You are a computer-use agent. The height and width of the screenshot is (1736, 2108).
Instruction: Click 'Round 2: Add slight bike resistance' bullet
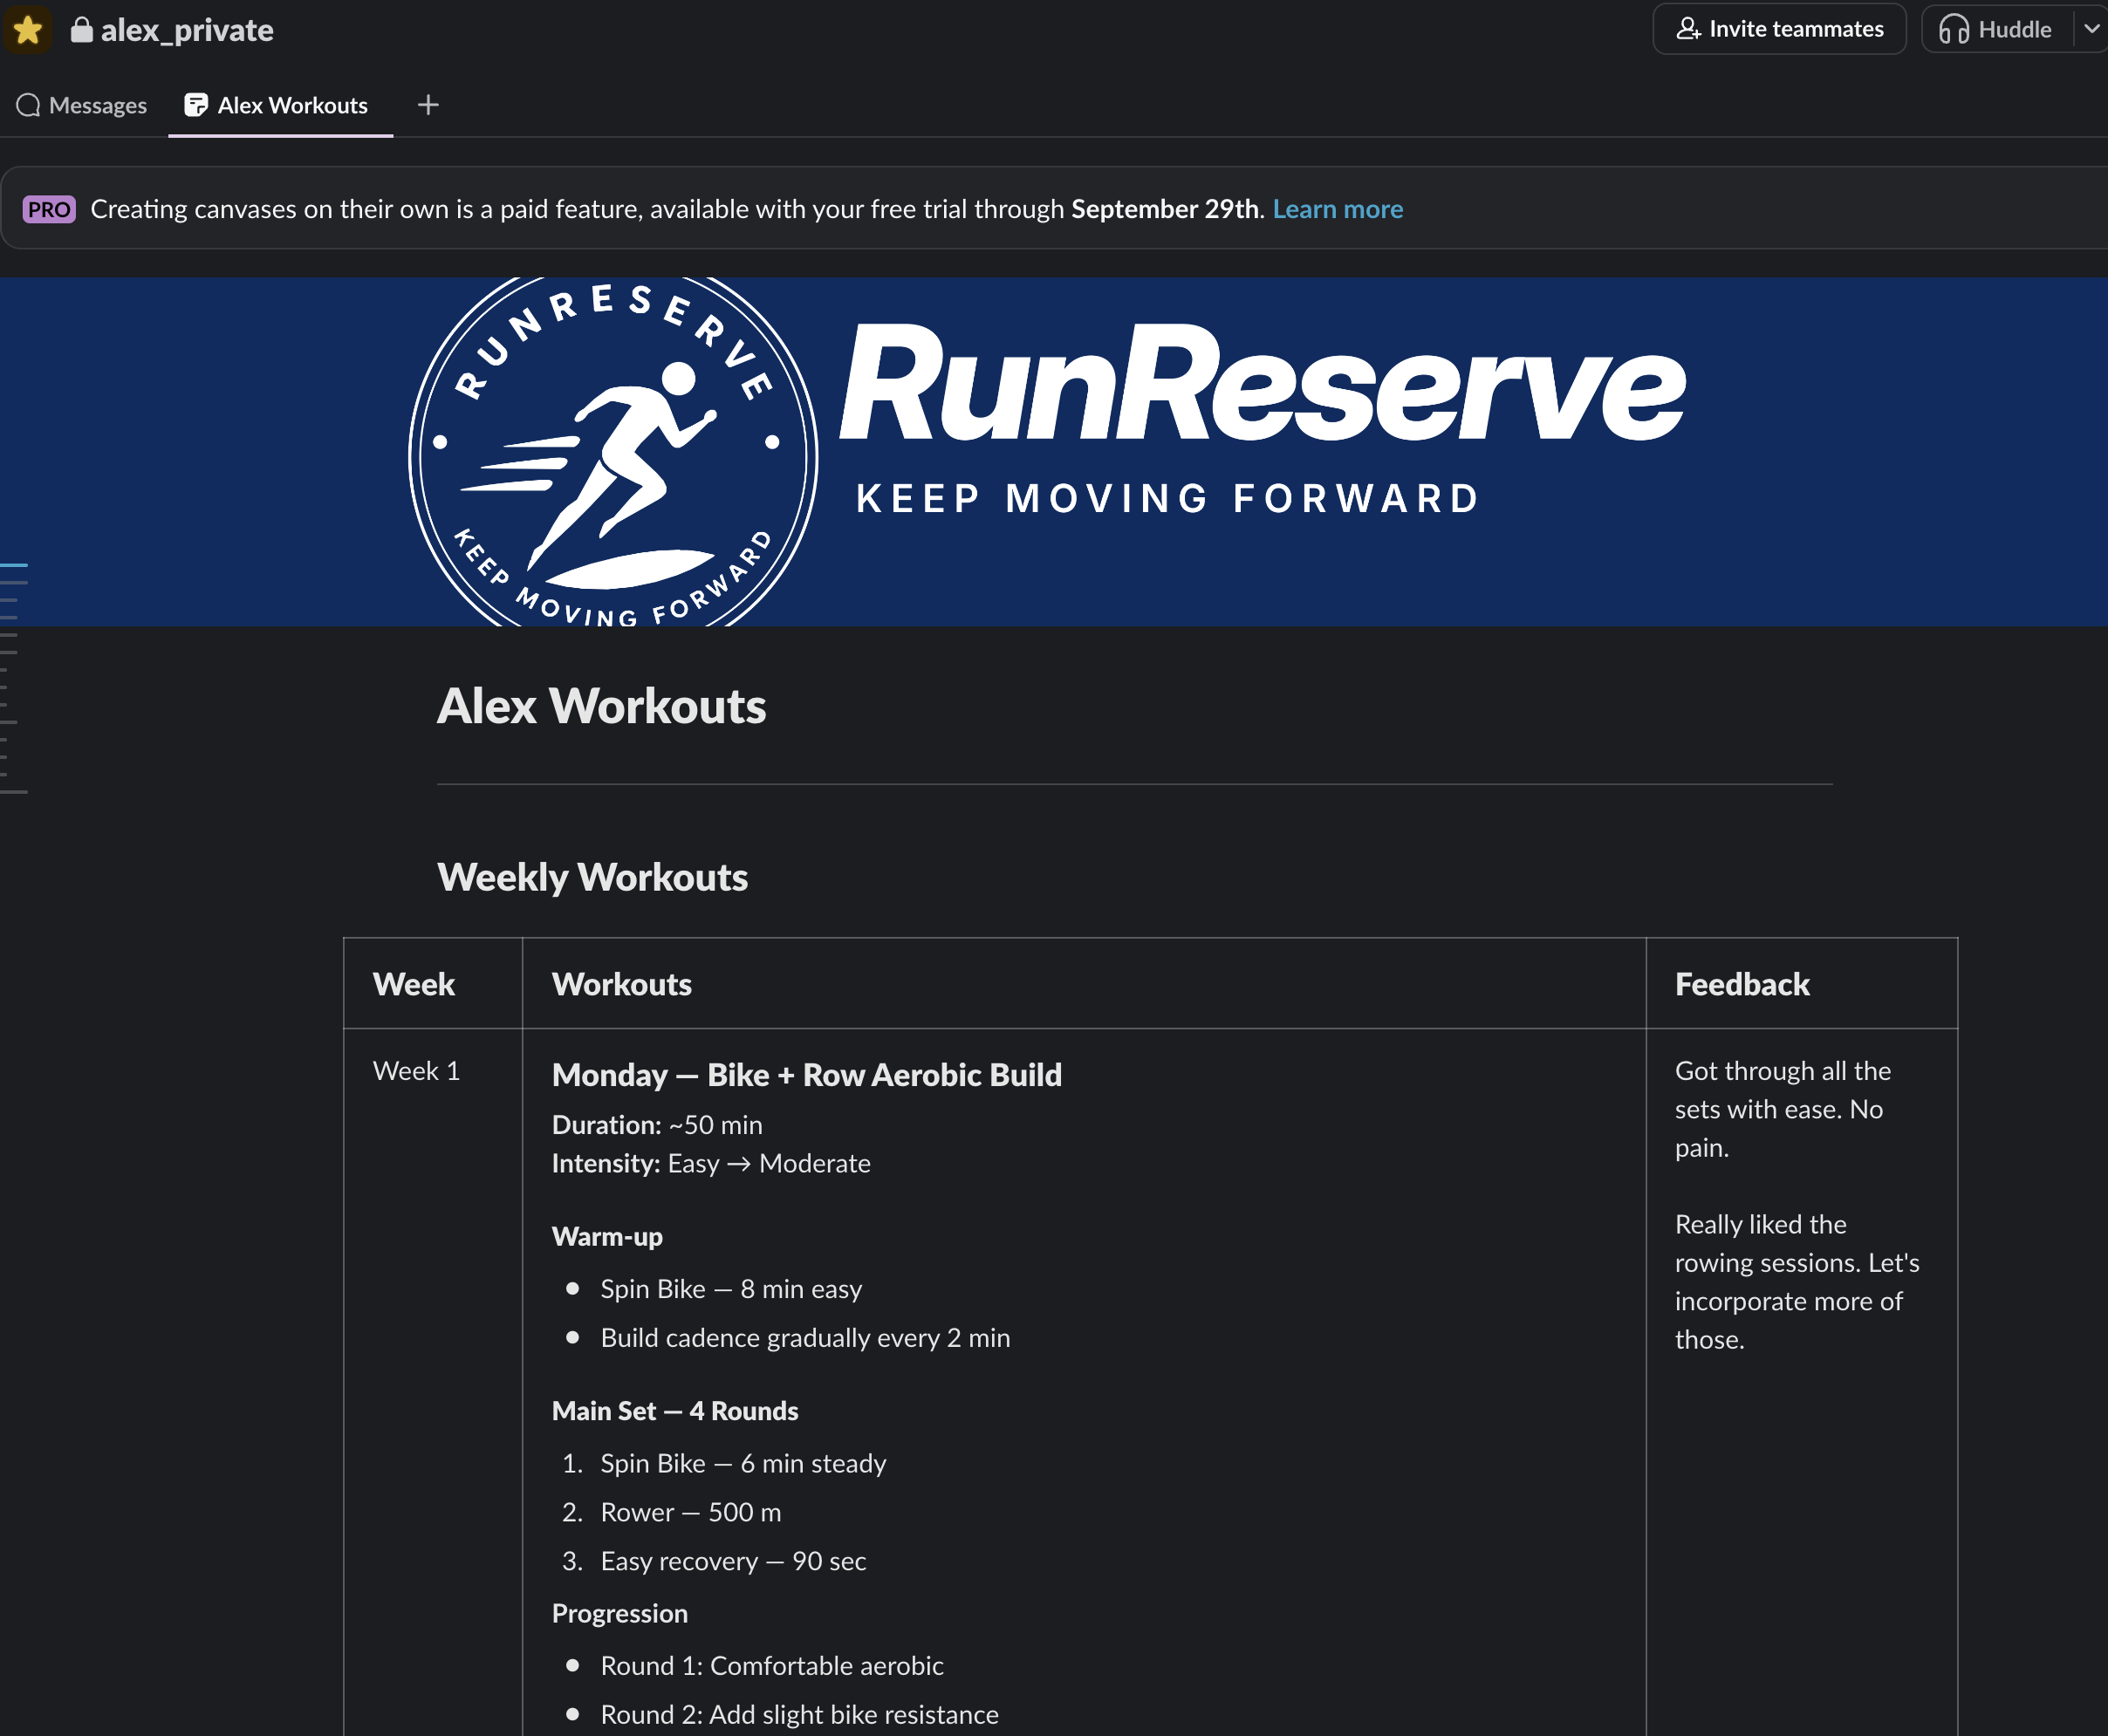[799, 1714]
